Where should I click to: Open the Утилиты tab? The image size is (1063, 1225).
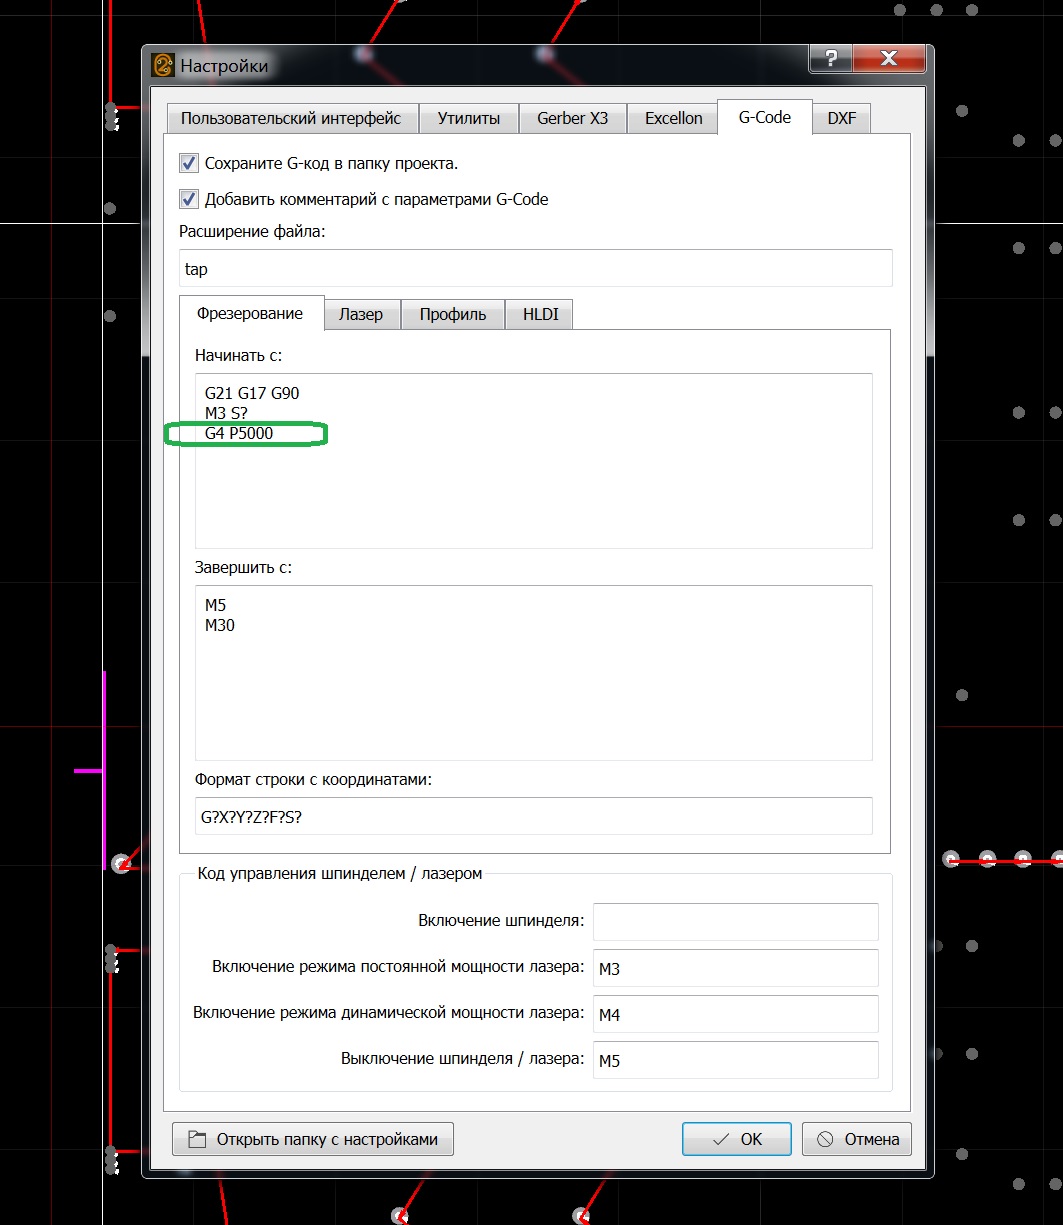tap(469, 118)
